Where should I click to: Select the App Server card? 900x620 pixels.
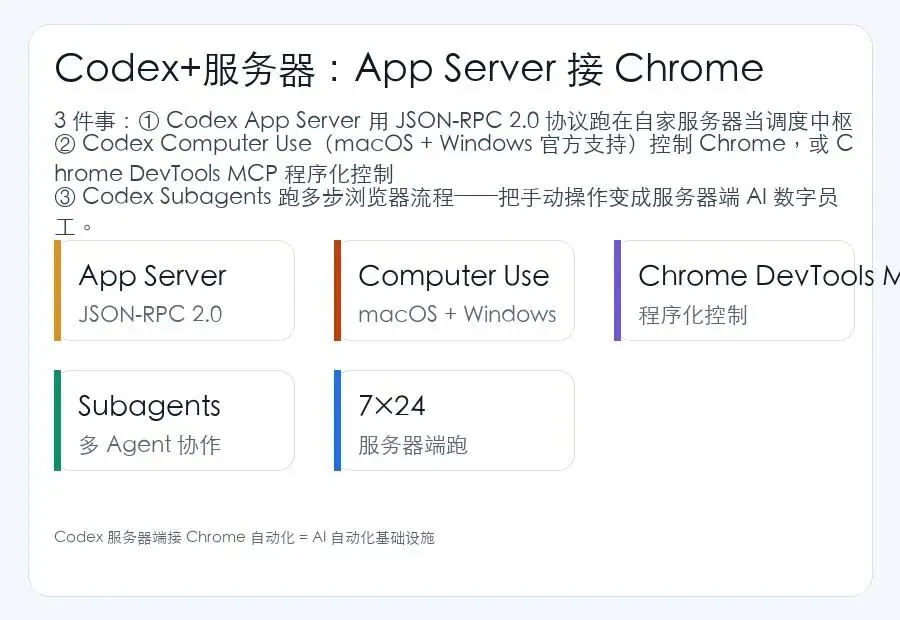174,290
